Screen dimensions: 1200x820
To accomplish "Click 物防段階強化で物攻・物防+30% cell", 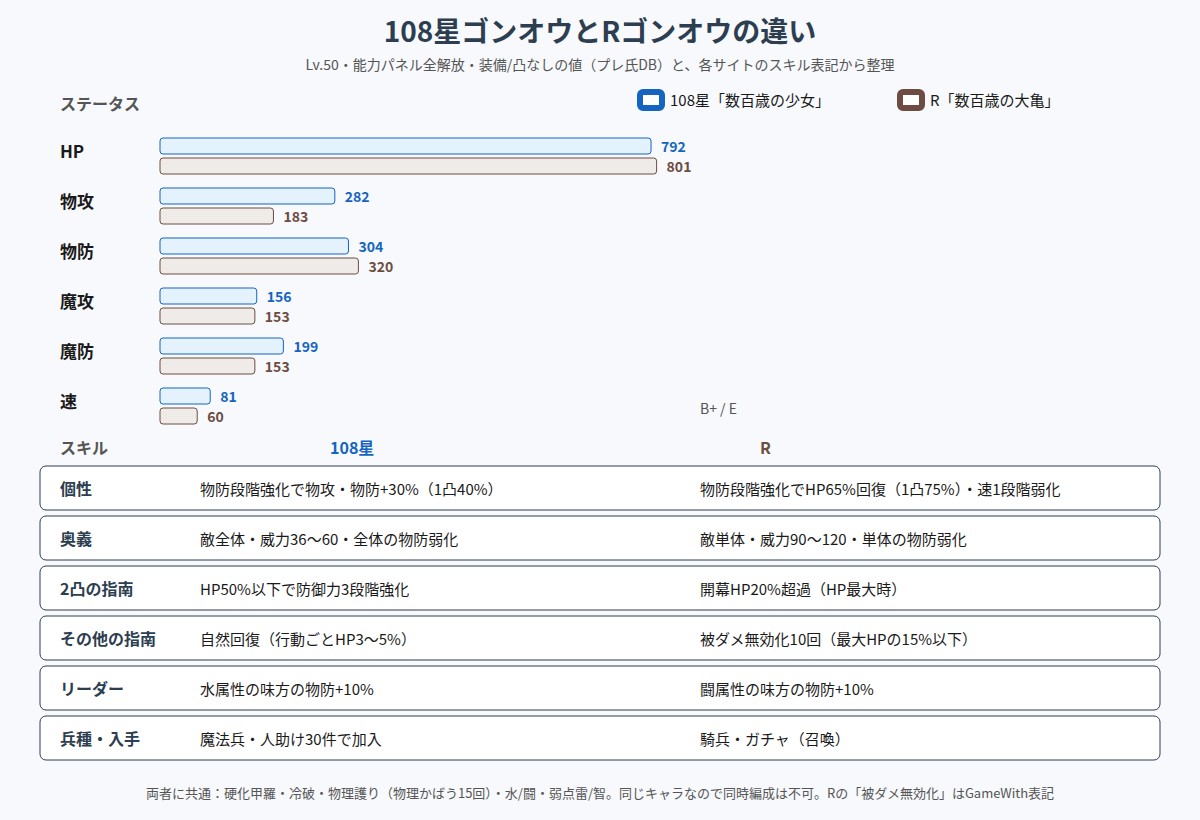I will pyautogui.click(x=347, y=490).
